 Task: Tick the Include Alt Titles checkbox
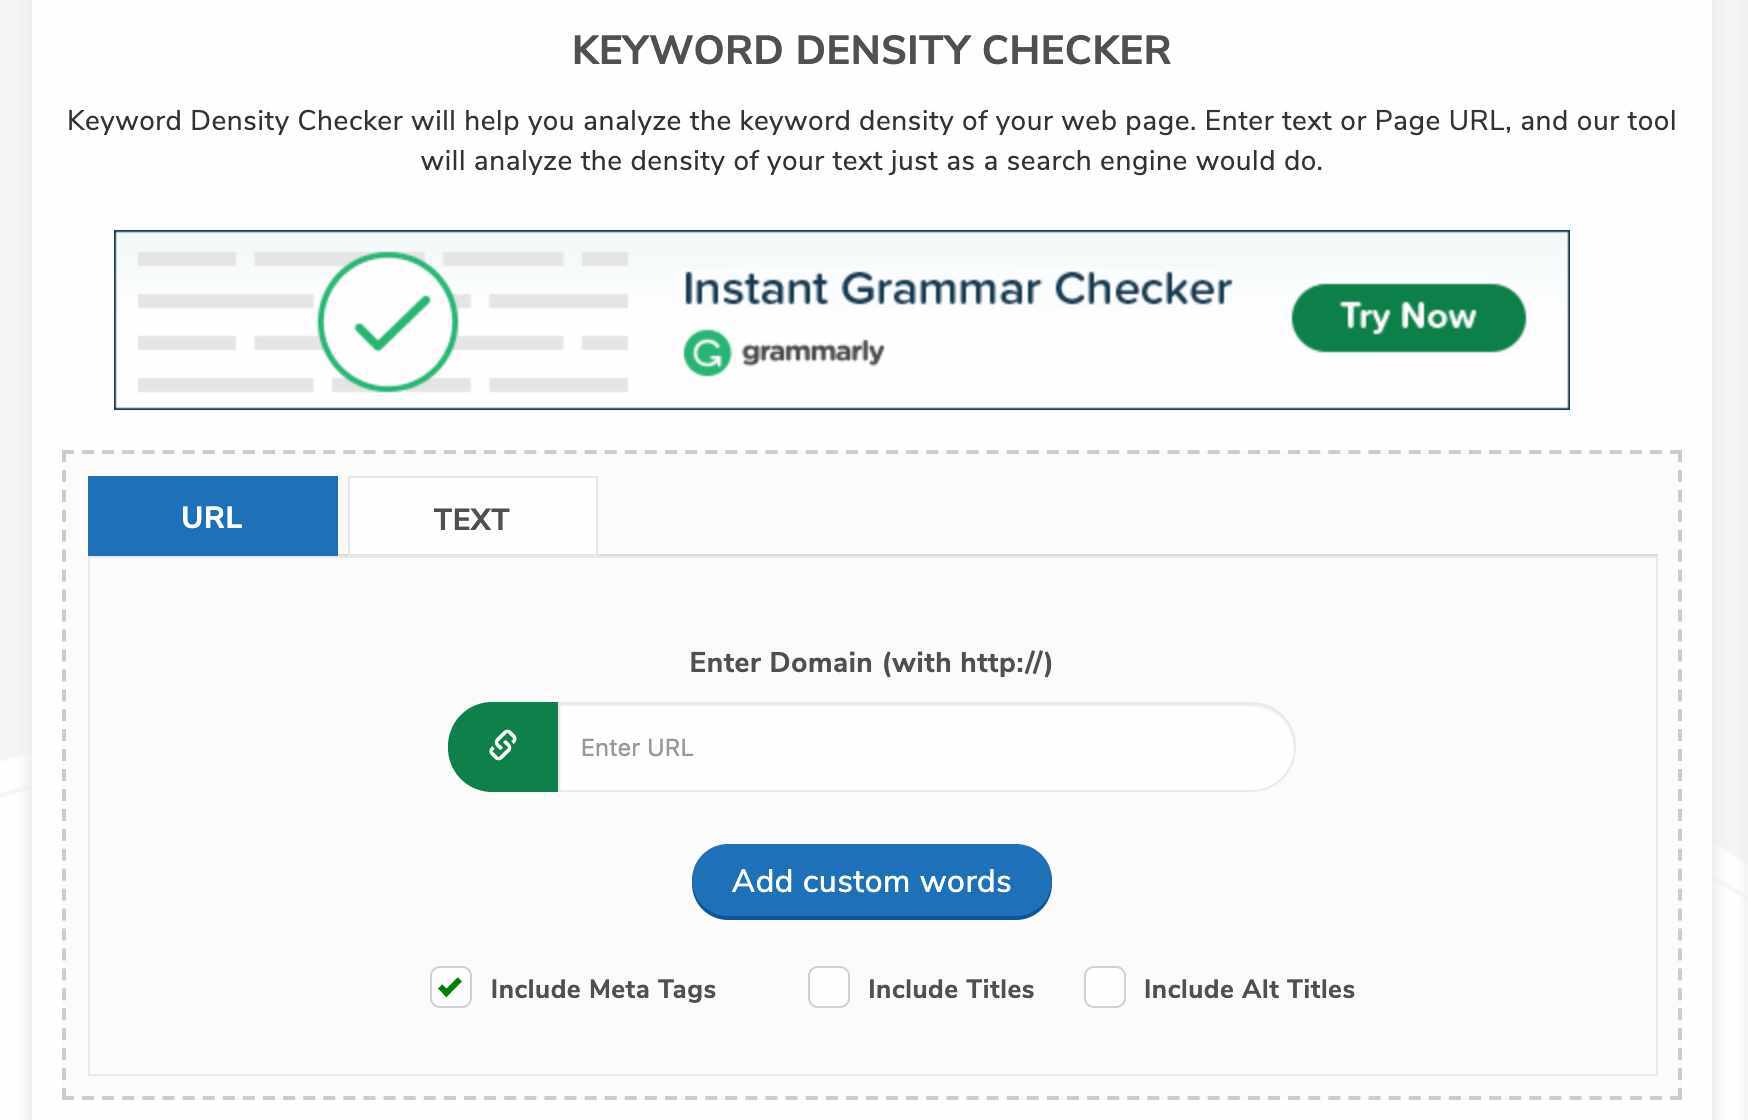point(1105,988)
